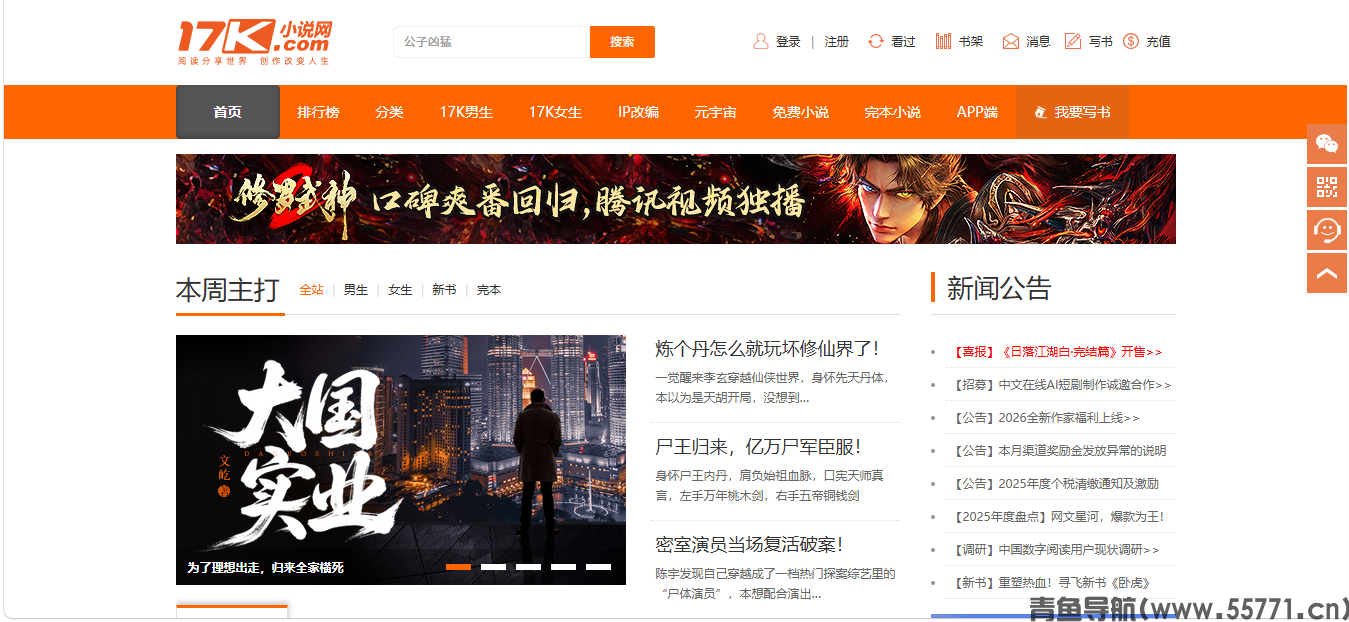
Task: Click the login user icon
Action: (x=761, y=41)
